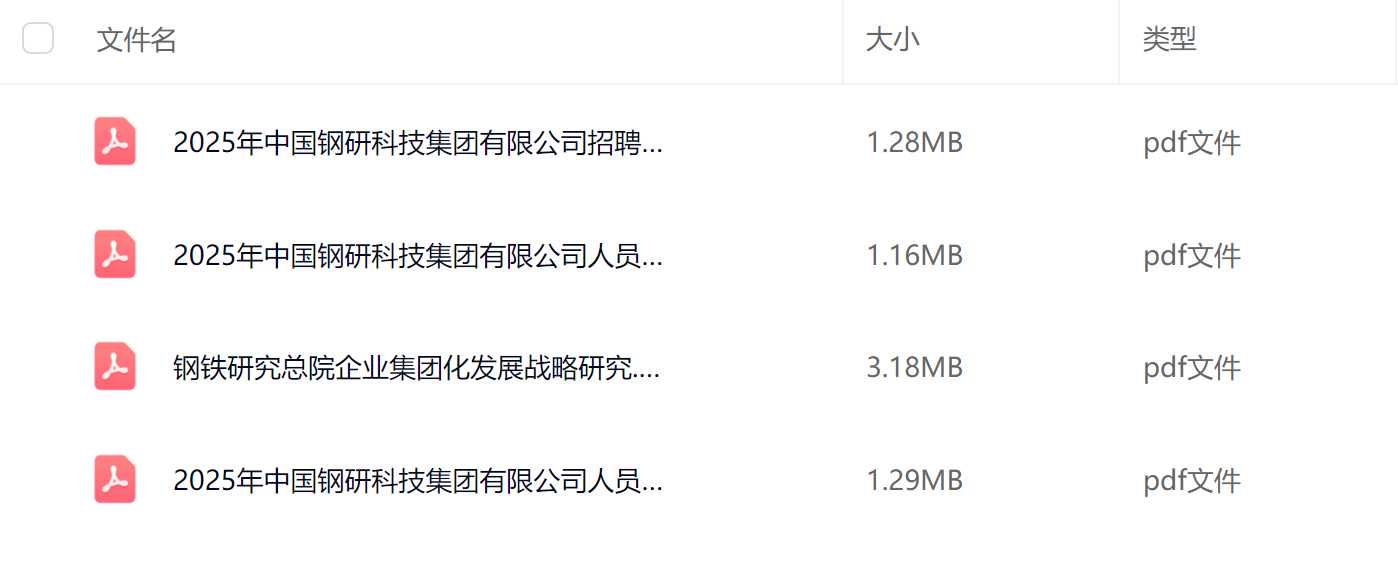Tick the select-all checkbox beside 文件名

pos(38,39)
